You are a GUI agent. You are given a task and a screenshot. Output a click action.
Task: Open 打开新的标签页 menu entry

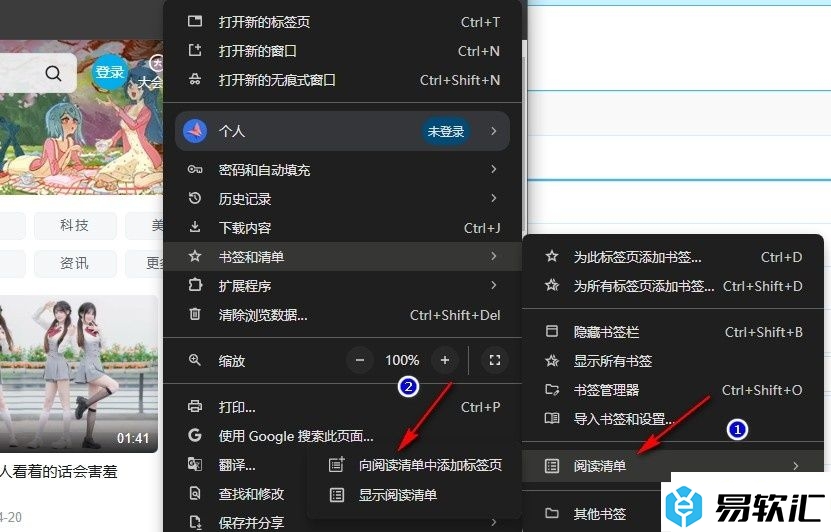[x=342, y=22]
